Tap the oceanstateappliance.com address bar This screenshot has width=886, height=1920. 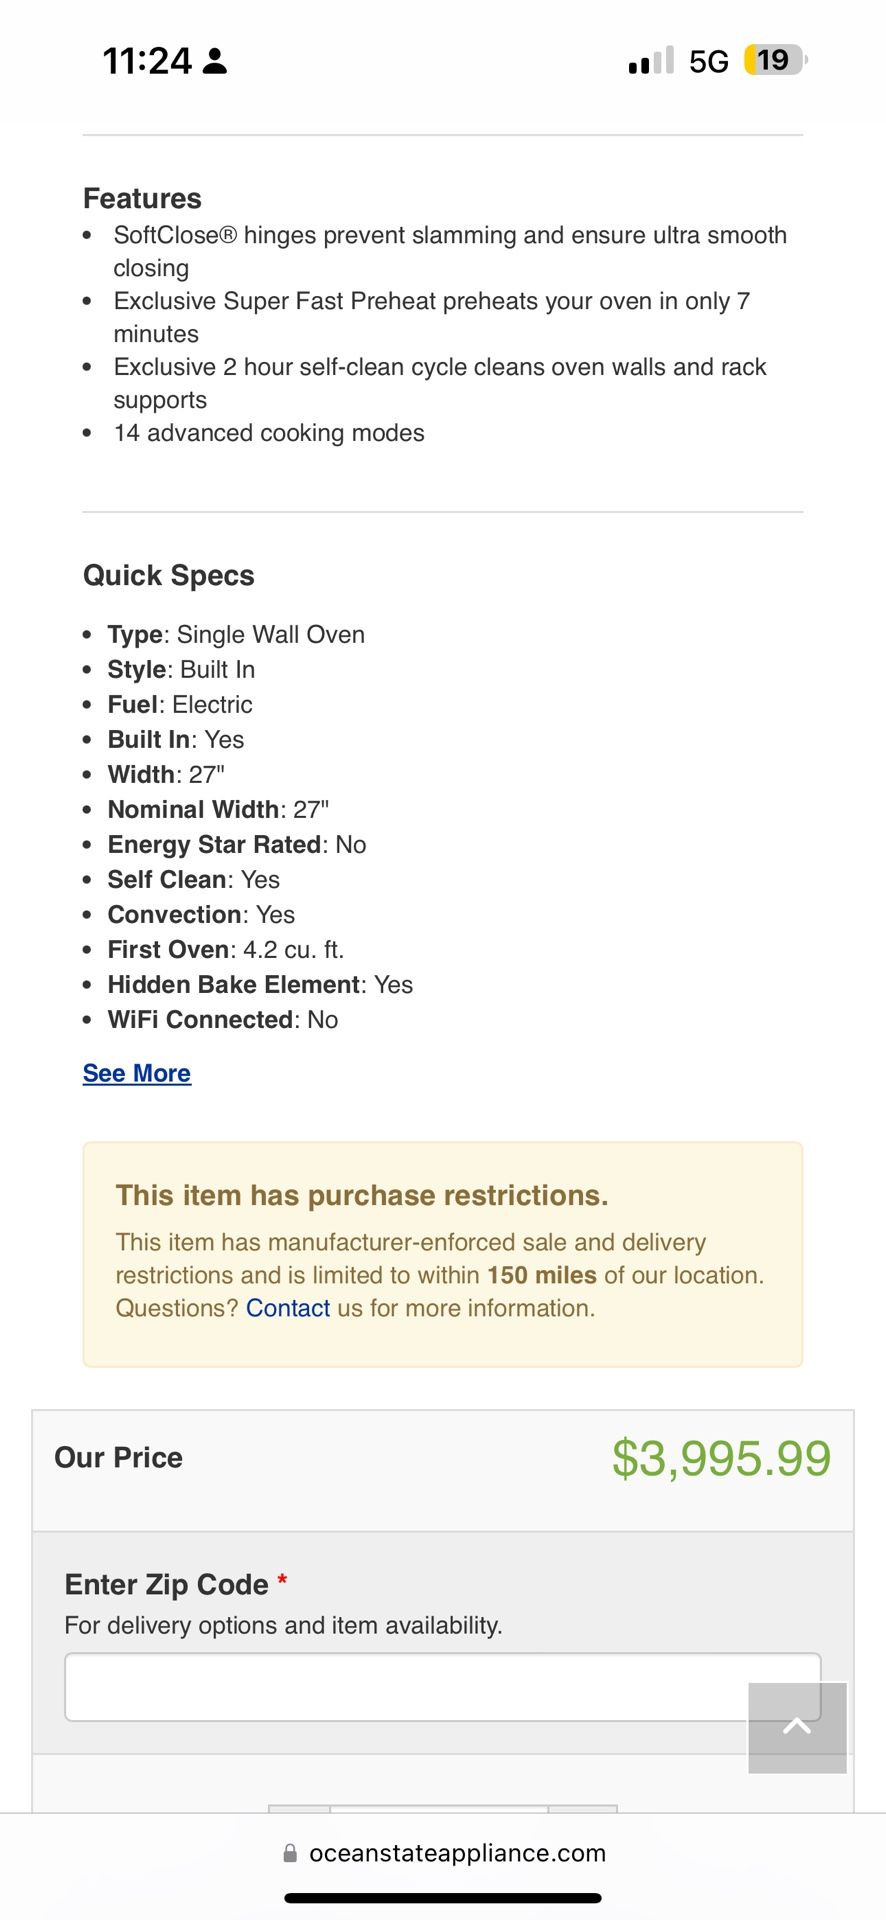coord(457,1853)
